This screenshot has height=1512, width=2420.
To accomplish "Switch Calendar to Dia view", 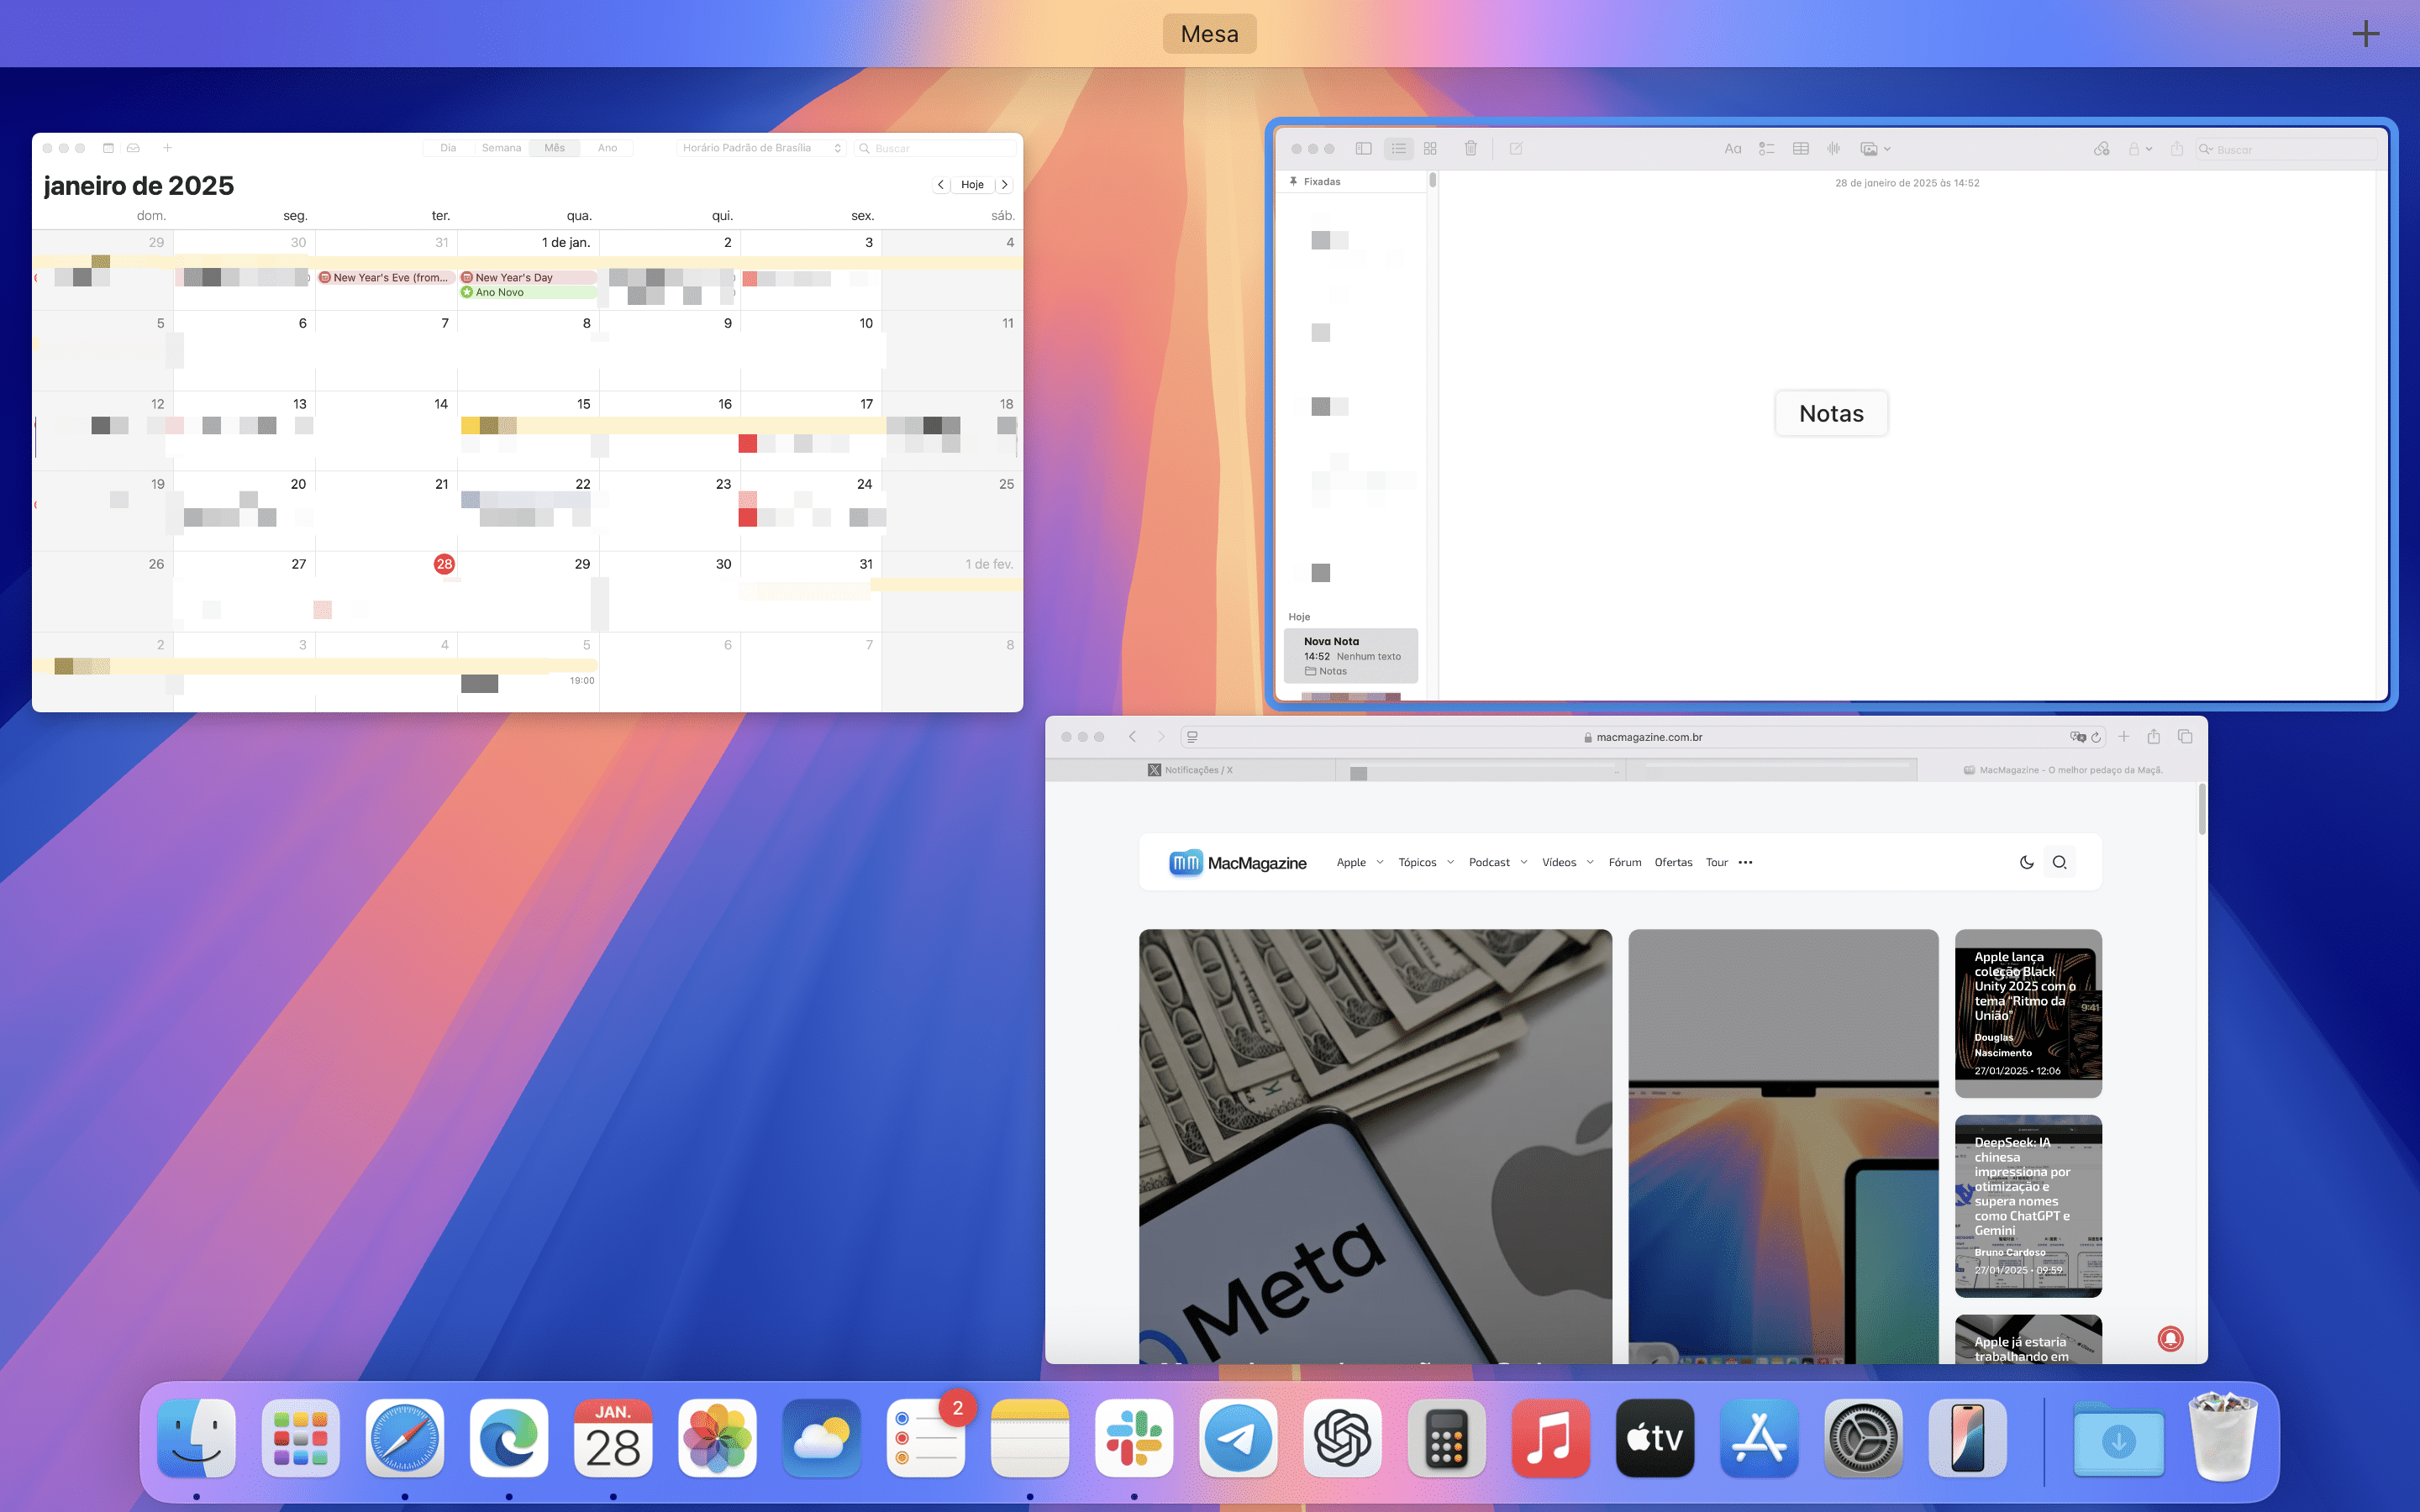I will pos(448,148).
